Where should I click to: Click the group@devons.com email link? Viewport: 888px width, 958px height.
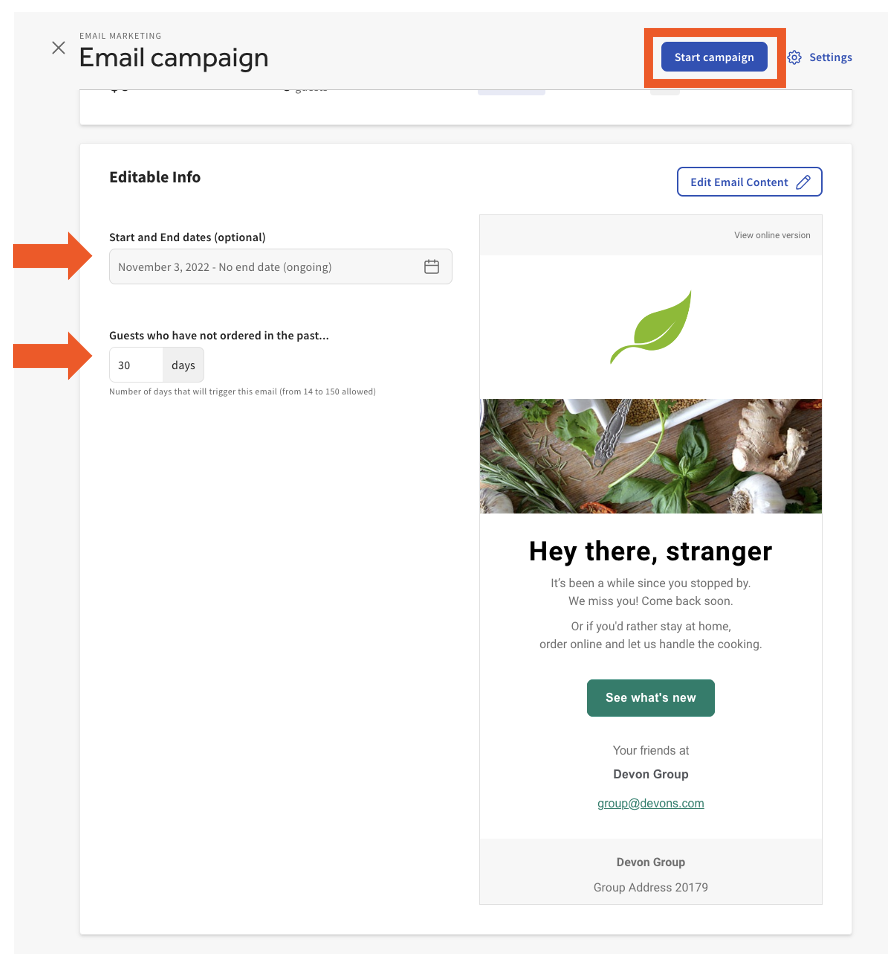[x=651, y=803]
